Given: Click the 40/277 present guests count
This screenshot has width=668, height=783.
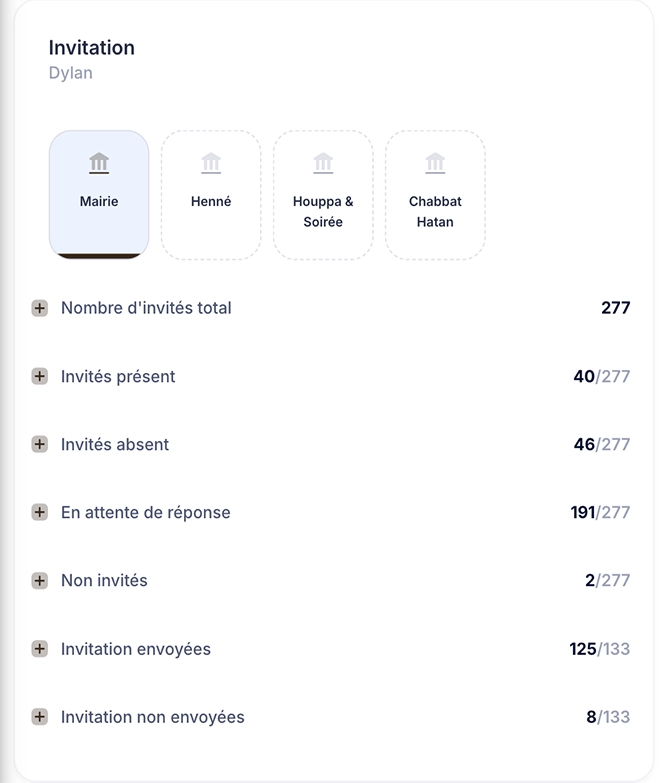Looking at the screenshot, I should (x=602, y=376).
